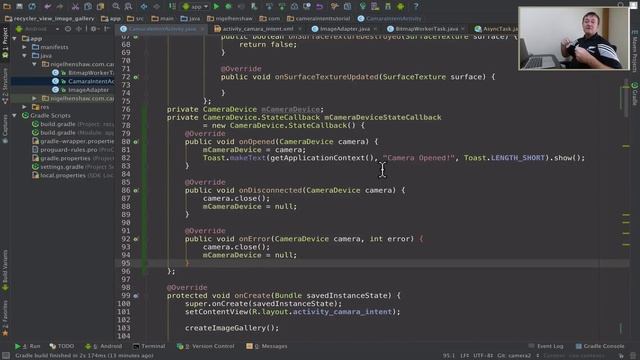The image size is (640, 360).
Task: Close the CamaraIntentActivity.java tab
Action: (202, 29)
